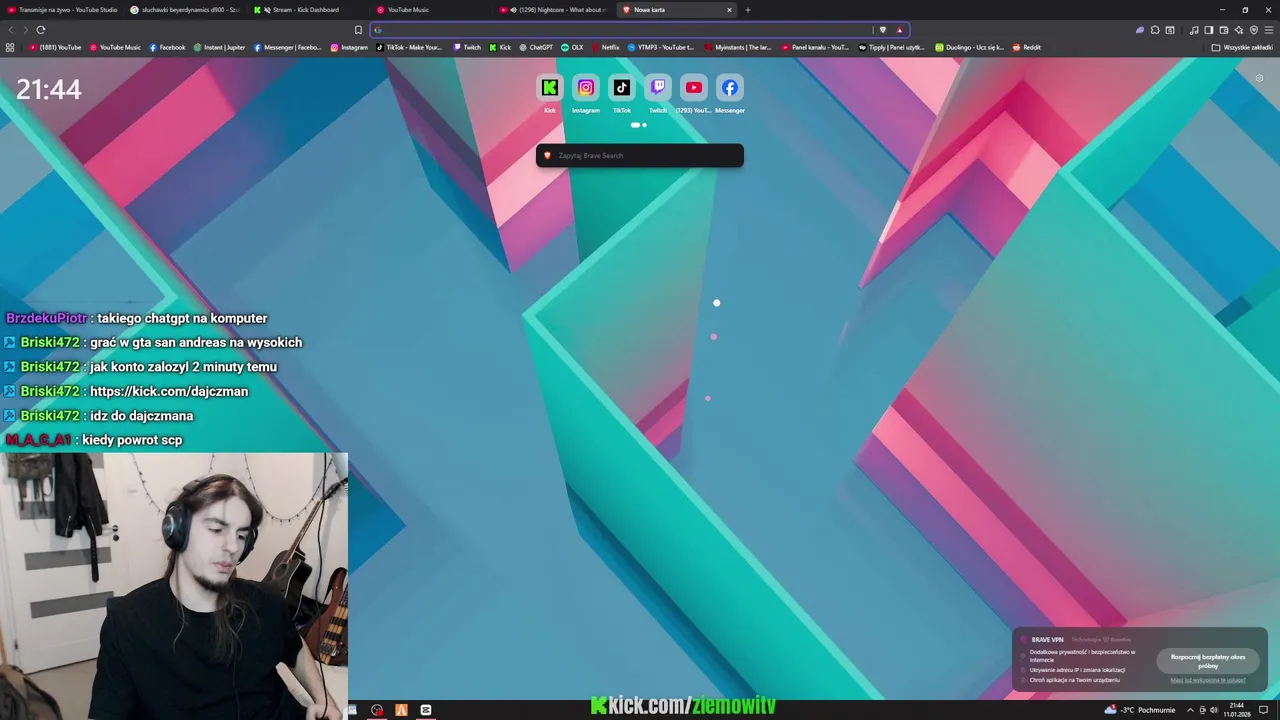Open the Twitch bookmark in bar
The height and width of the screenshot is (720, 1280).
467,47
